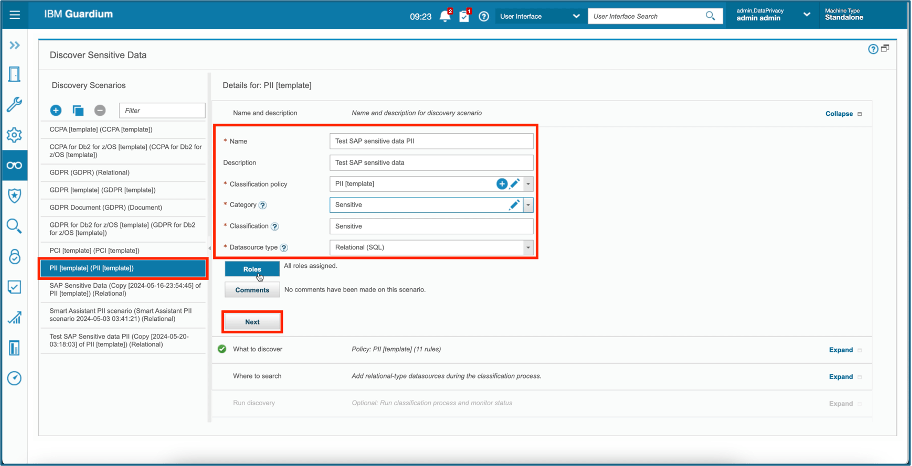
Task: Click the User Interface Search box
Action: pyautogui.click(x=646, y=16)
